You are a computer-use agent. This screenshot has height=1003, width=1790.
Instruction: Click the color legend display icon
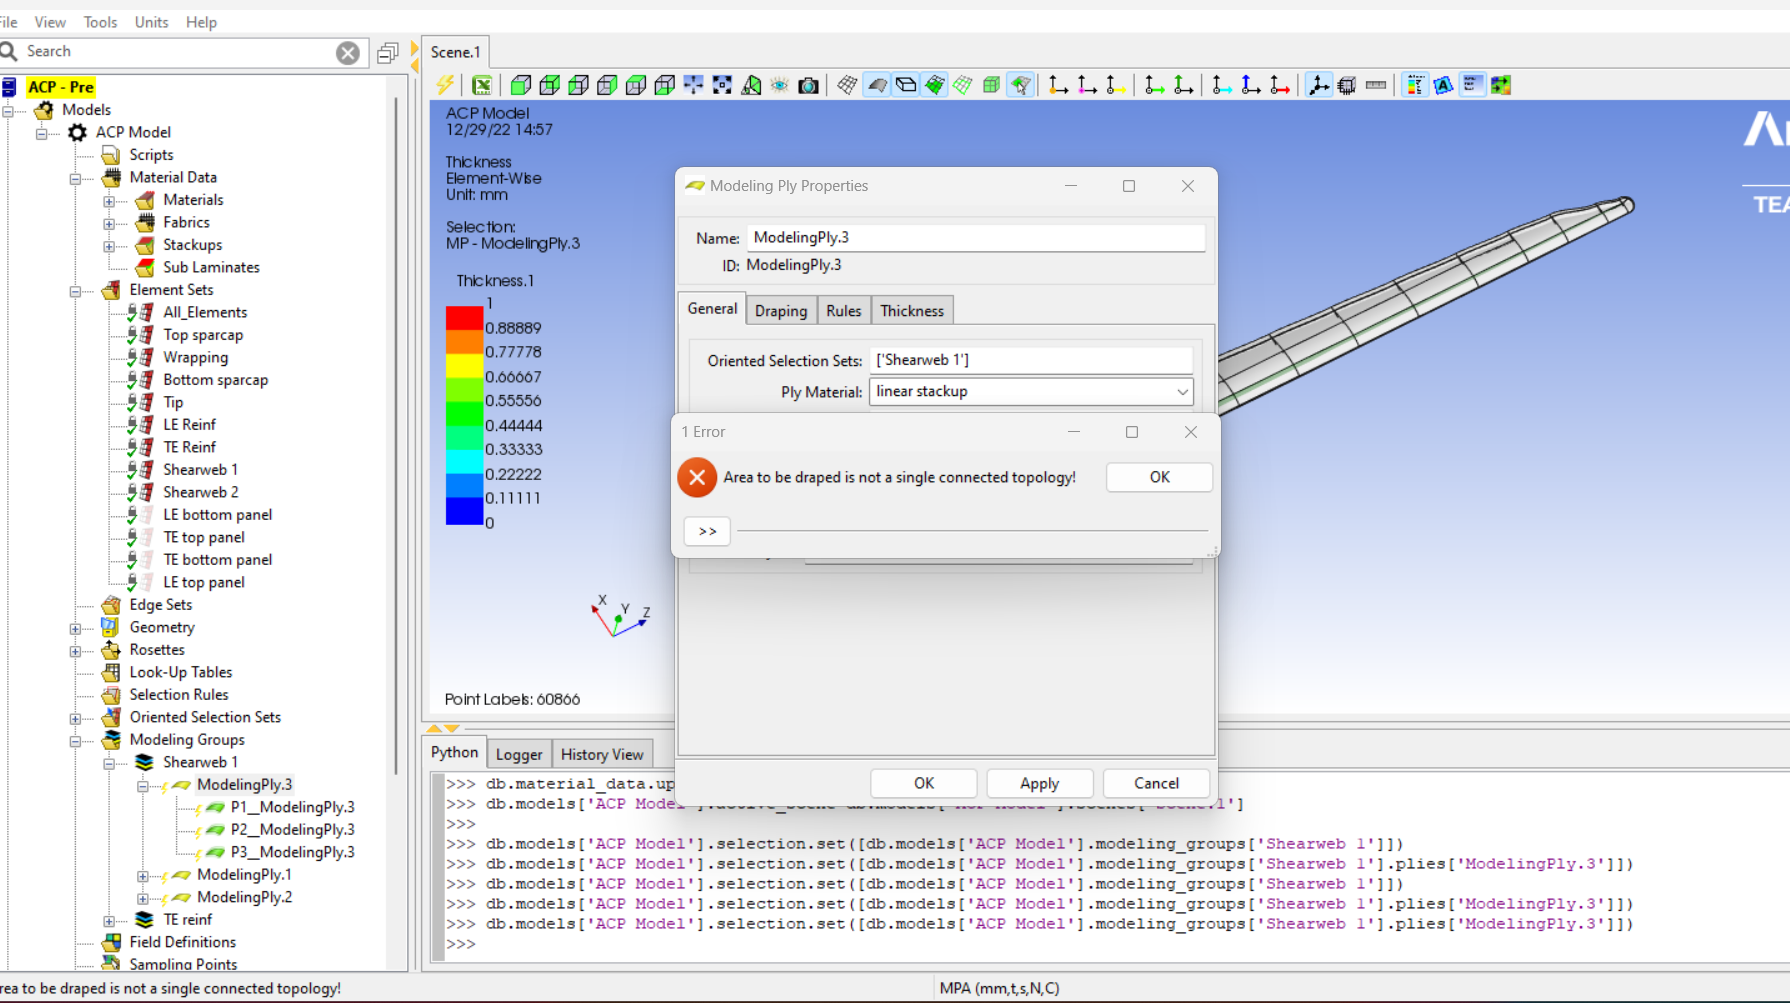1415,85
